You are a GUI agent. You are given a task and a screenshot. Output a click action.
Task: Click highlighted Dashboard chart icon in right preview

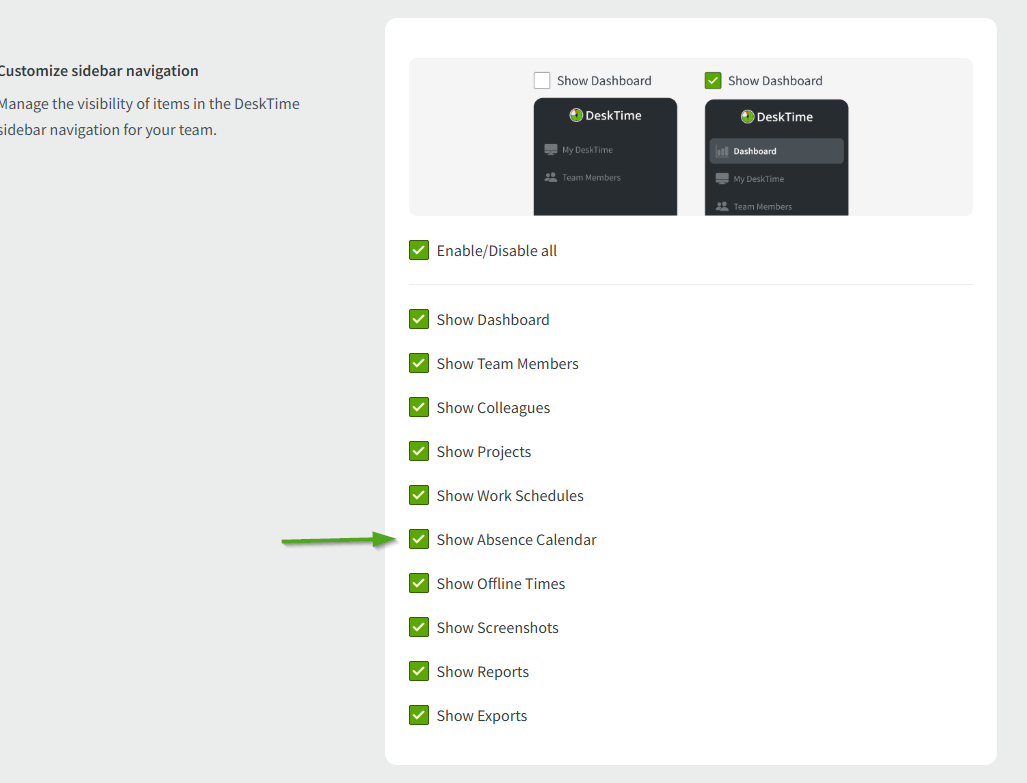[722, 151]
